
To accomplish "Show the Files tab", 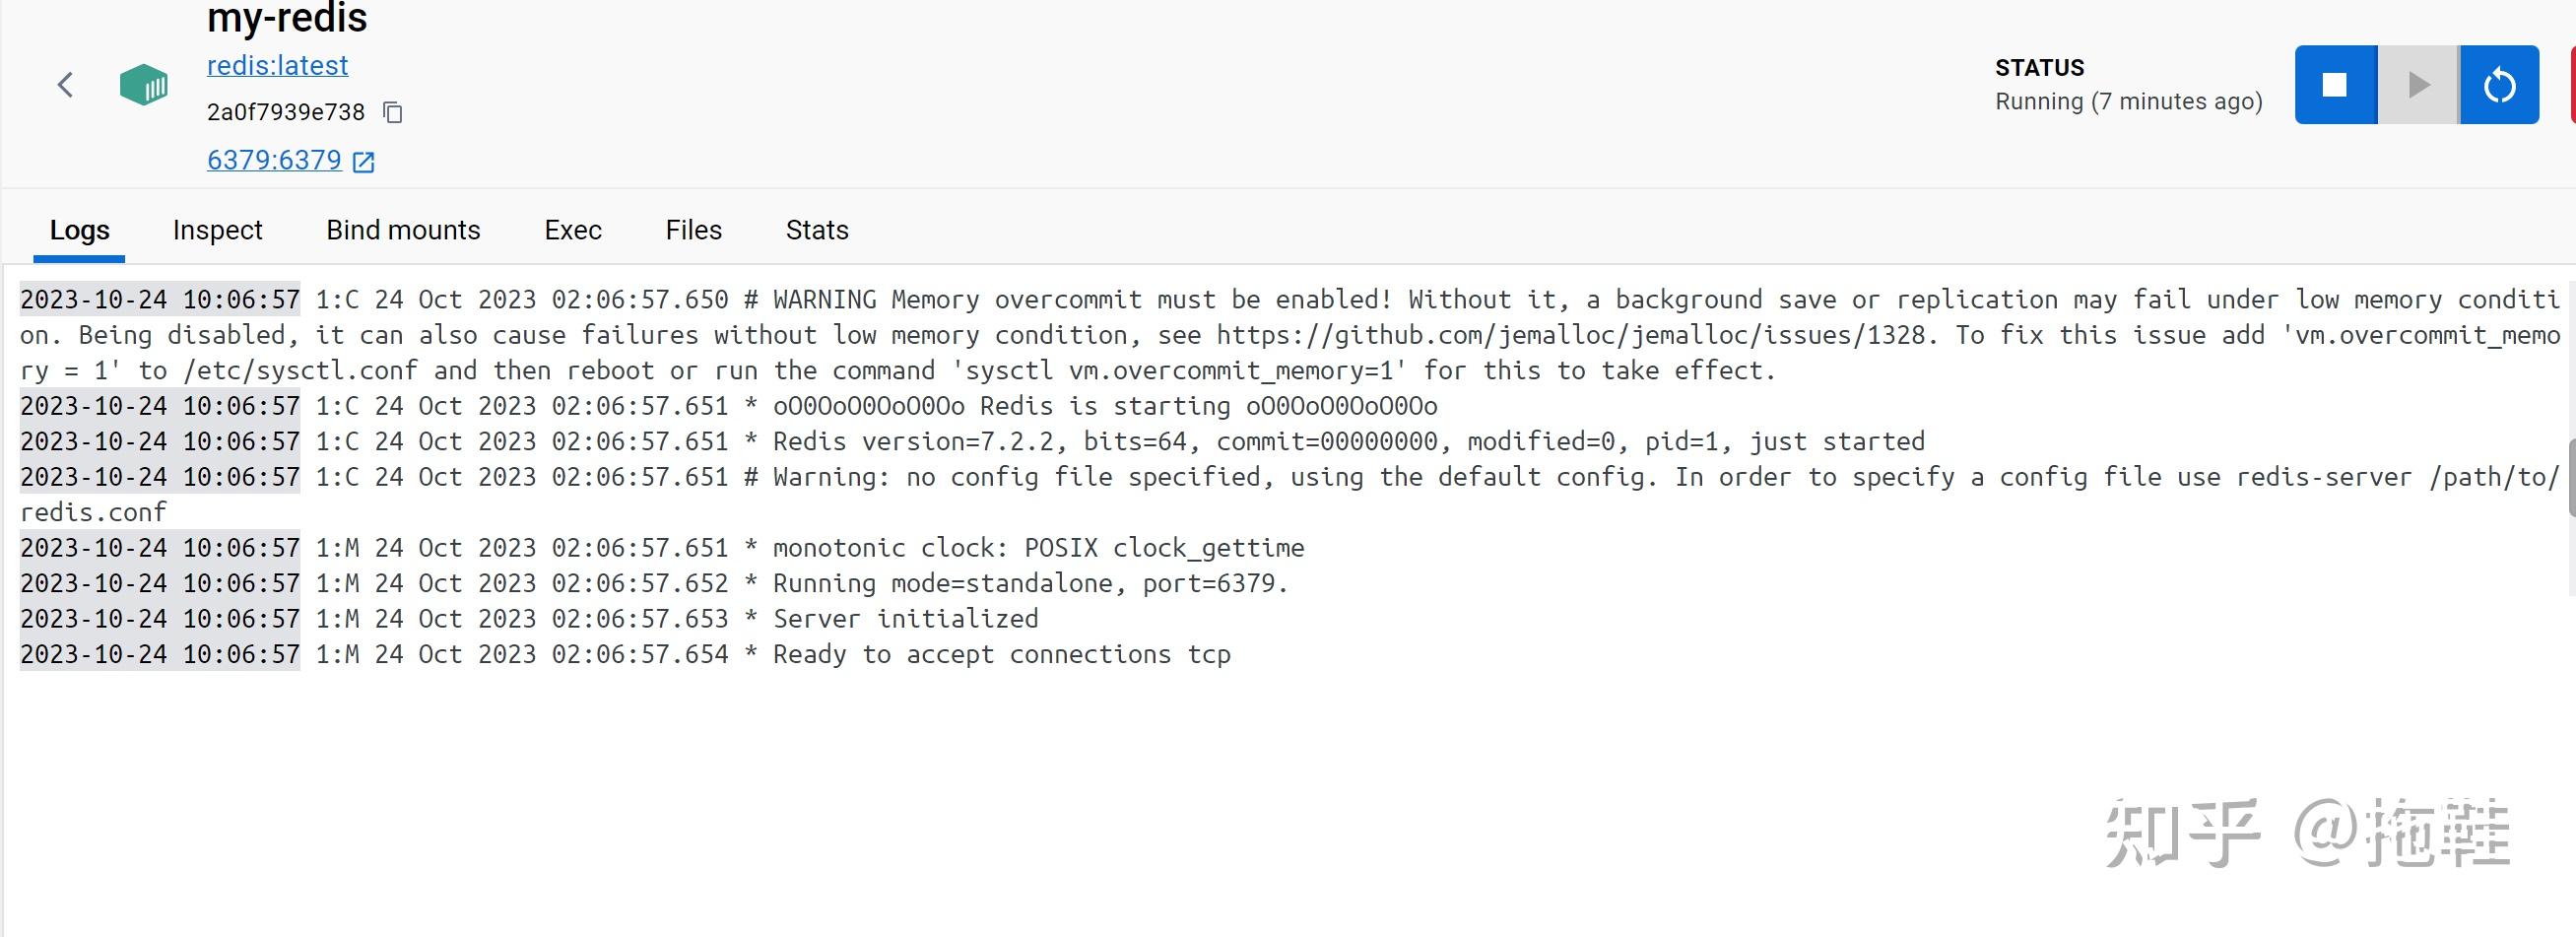I will (693, 230).
